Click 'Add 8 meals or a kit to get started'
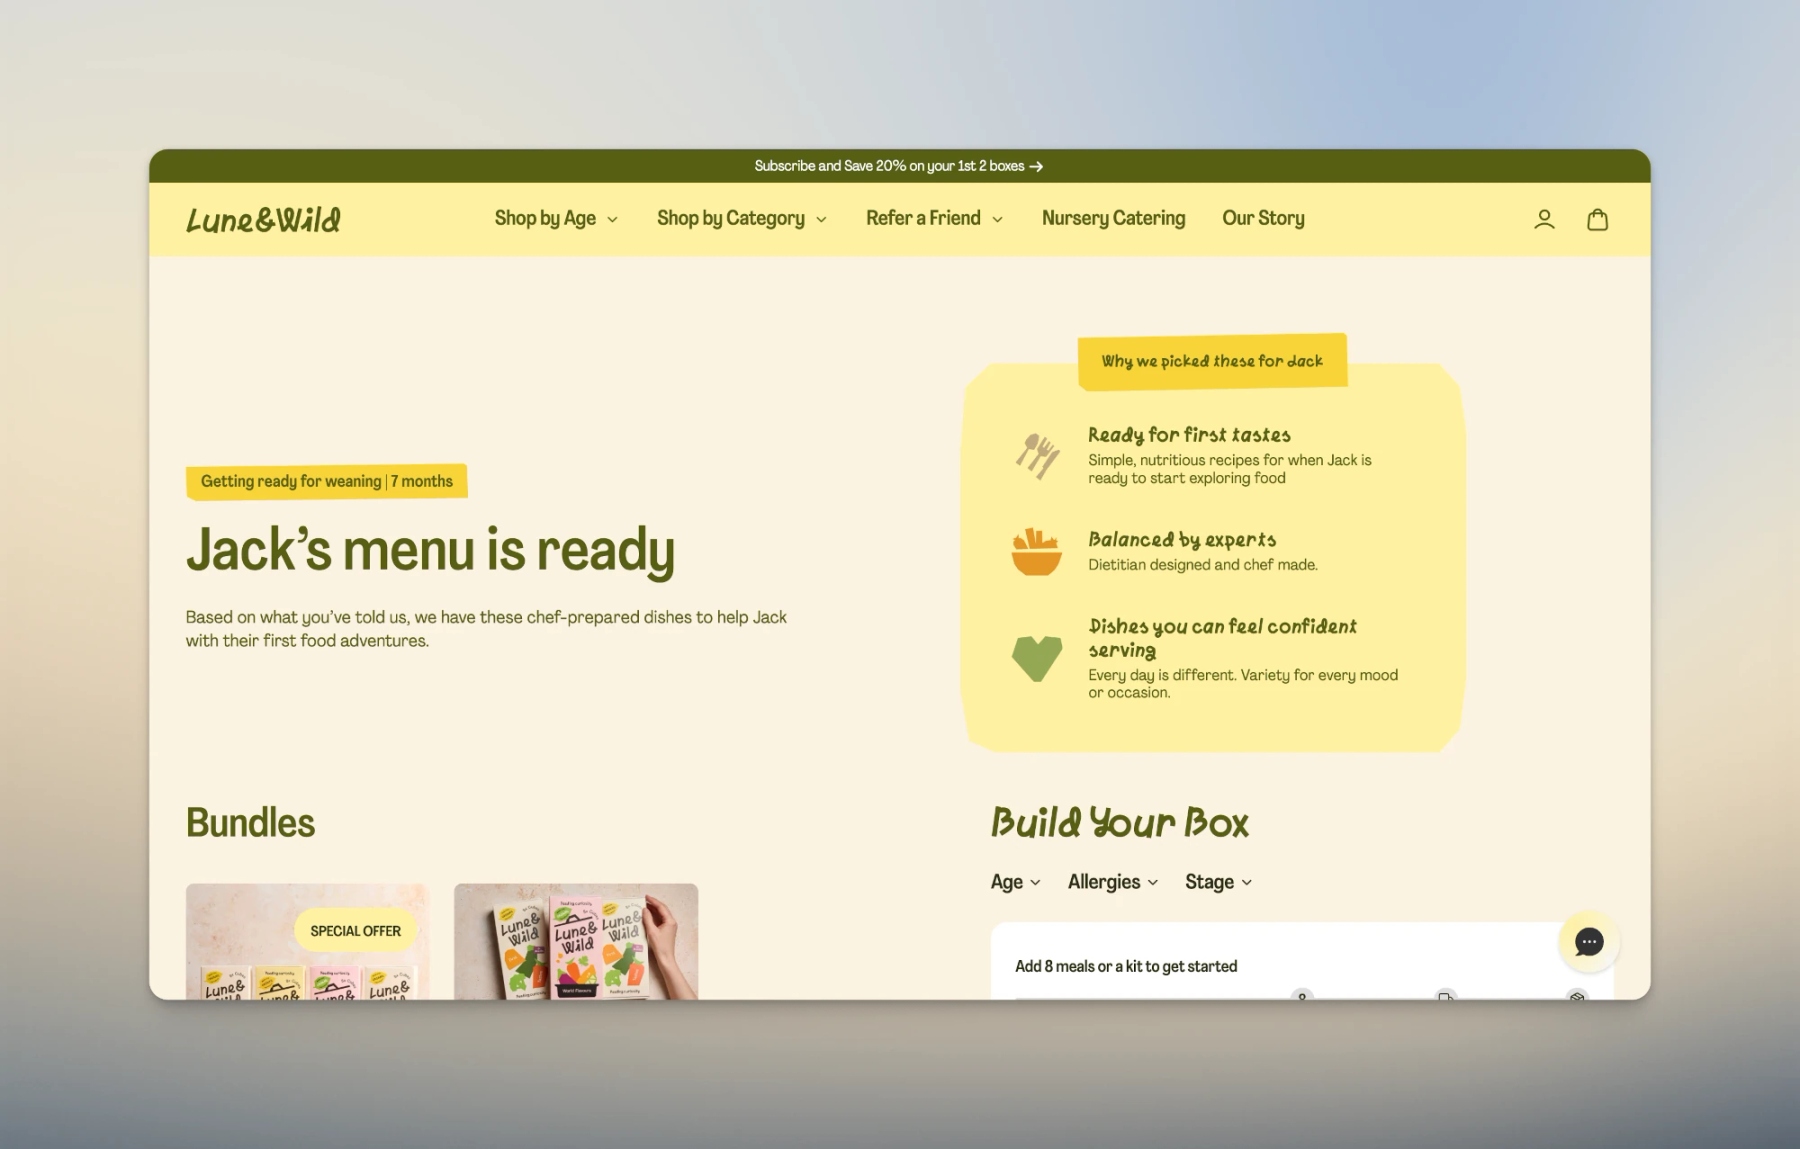The image size is (1800, 1149). [1126, 966]
